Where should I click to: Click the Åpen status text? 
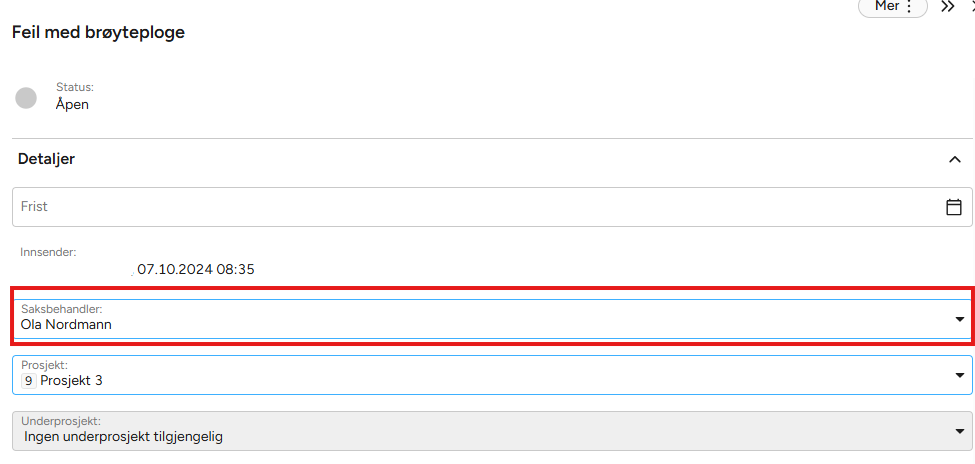[x=72, y=104]
